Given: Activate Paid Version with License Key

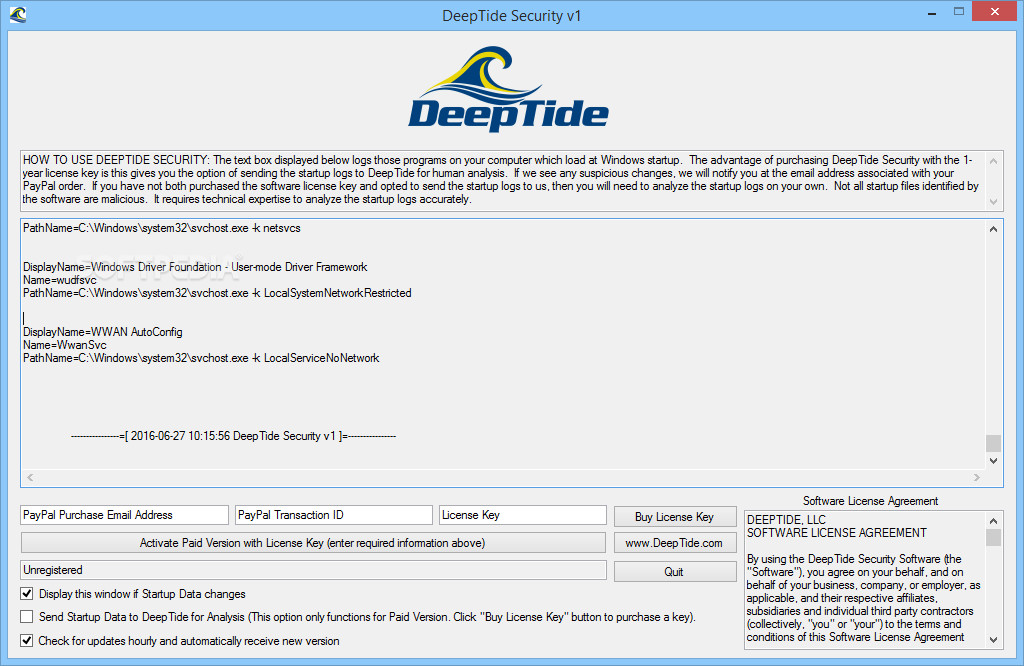Looking at the screenshot, I should coord(313,543).
